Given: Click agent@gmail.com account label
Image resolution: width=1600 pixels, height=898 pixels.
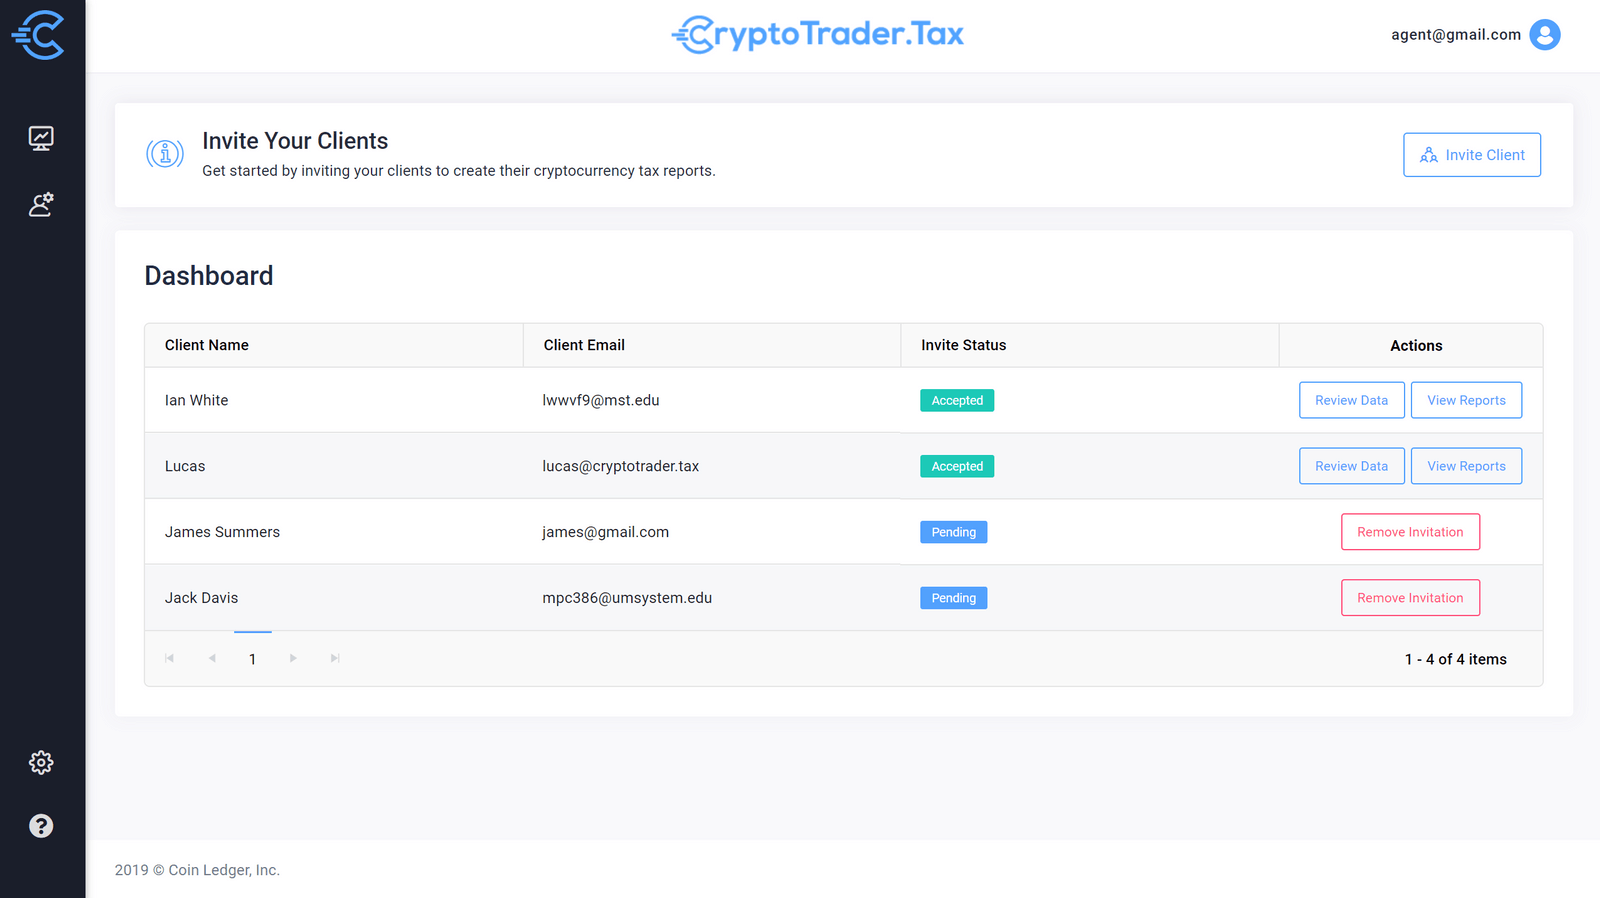Looking at the screenshot, I should (x=1456, y=35).
